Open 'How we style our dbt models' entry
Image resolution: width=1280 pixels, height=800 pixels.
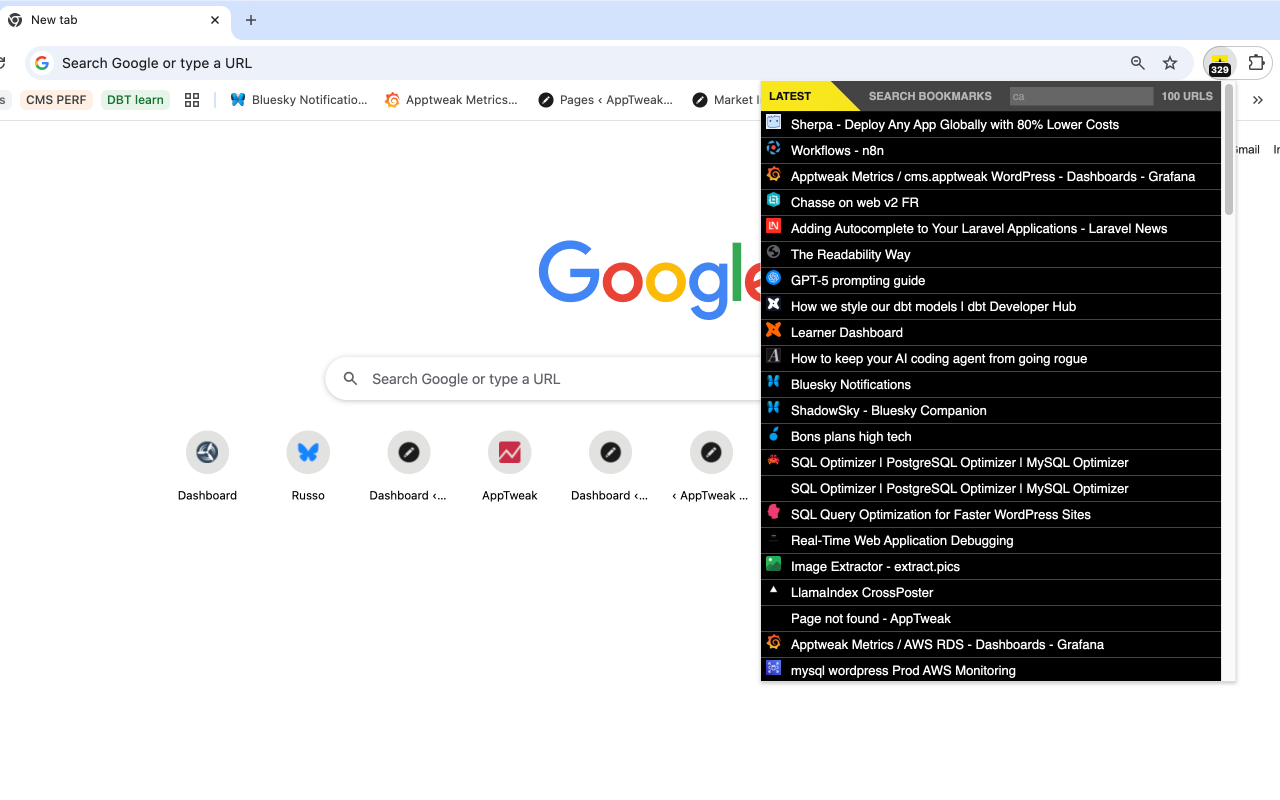tap(991, 306)
